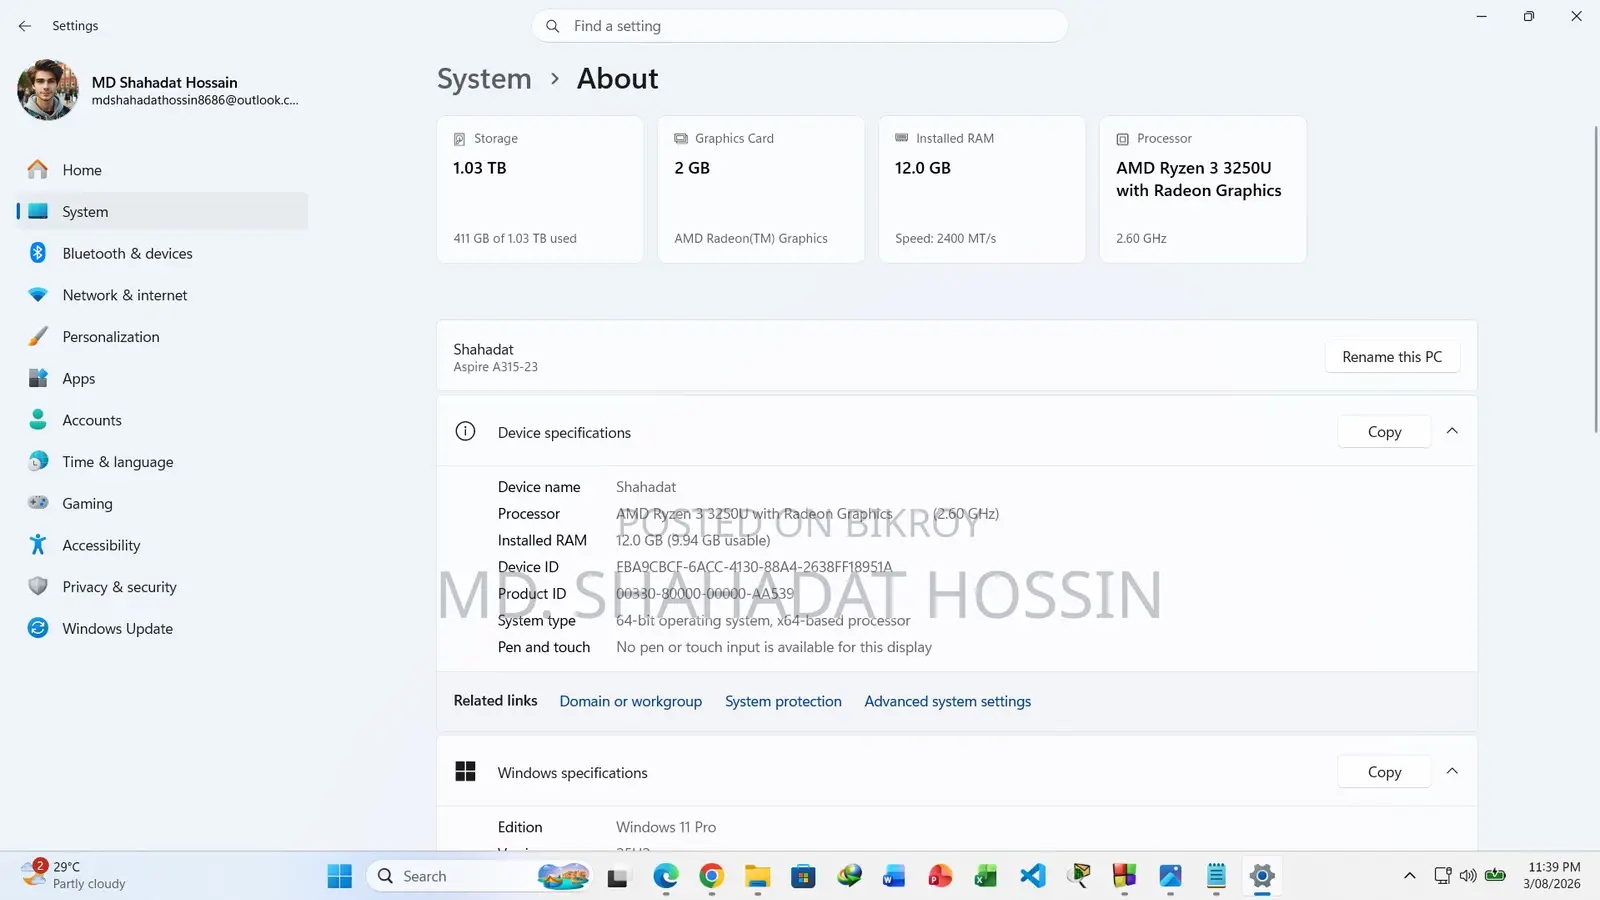Screen dimensions: 1600x900
Task: Open the Storage card showing 1.03 TB
Action: click(540, 189)
